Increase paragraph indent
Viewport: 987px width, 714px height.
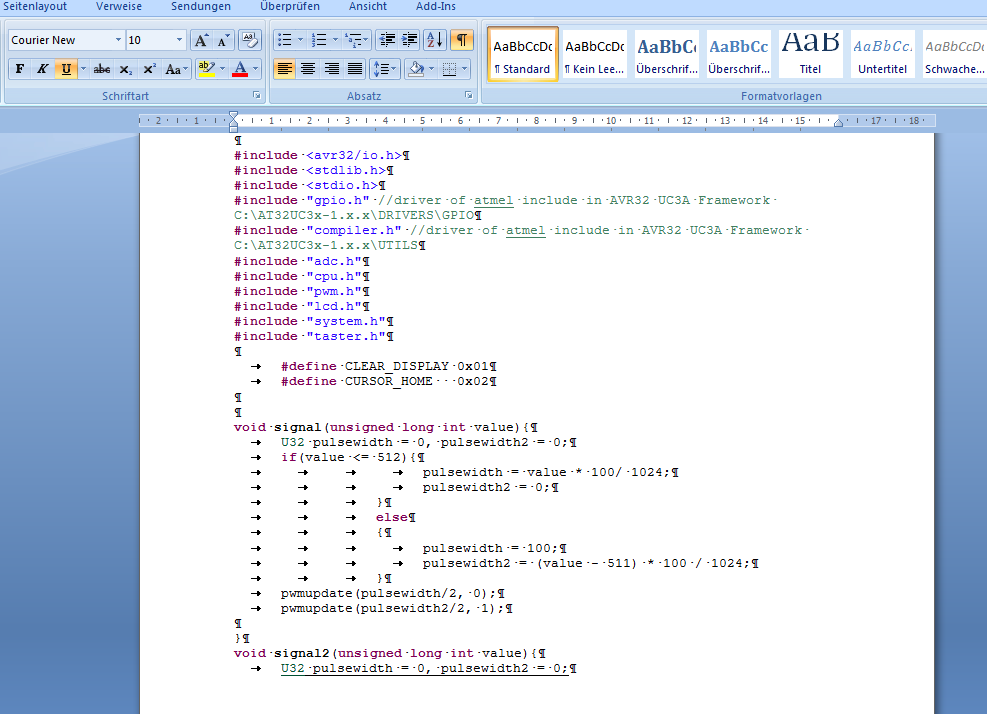coord(410,40)
